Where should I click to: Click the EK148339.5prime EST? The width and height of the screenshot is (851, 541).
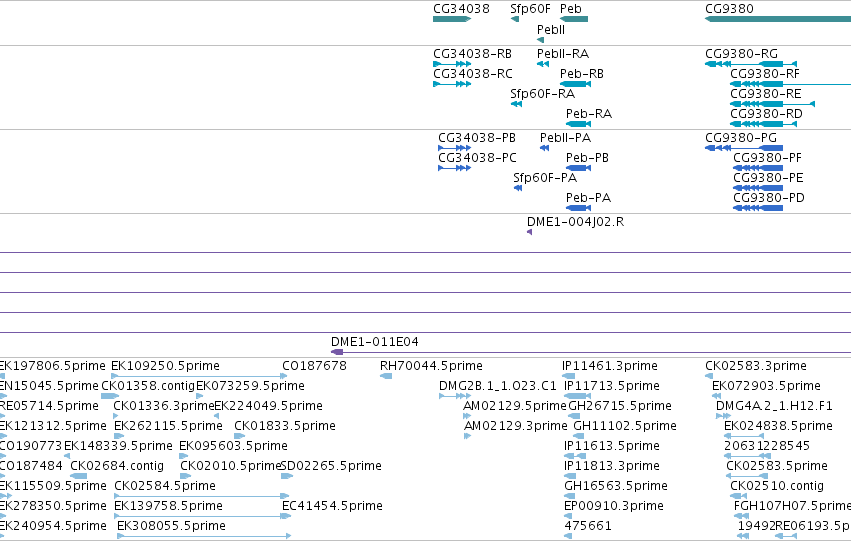point(67,456)
